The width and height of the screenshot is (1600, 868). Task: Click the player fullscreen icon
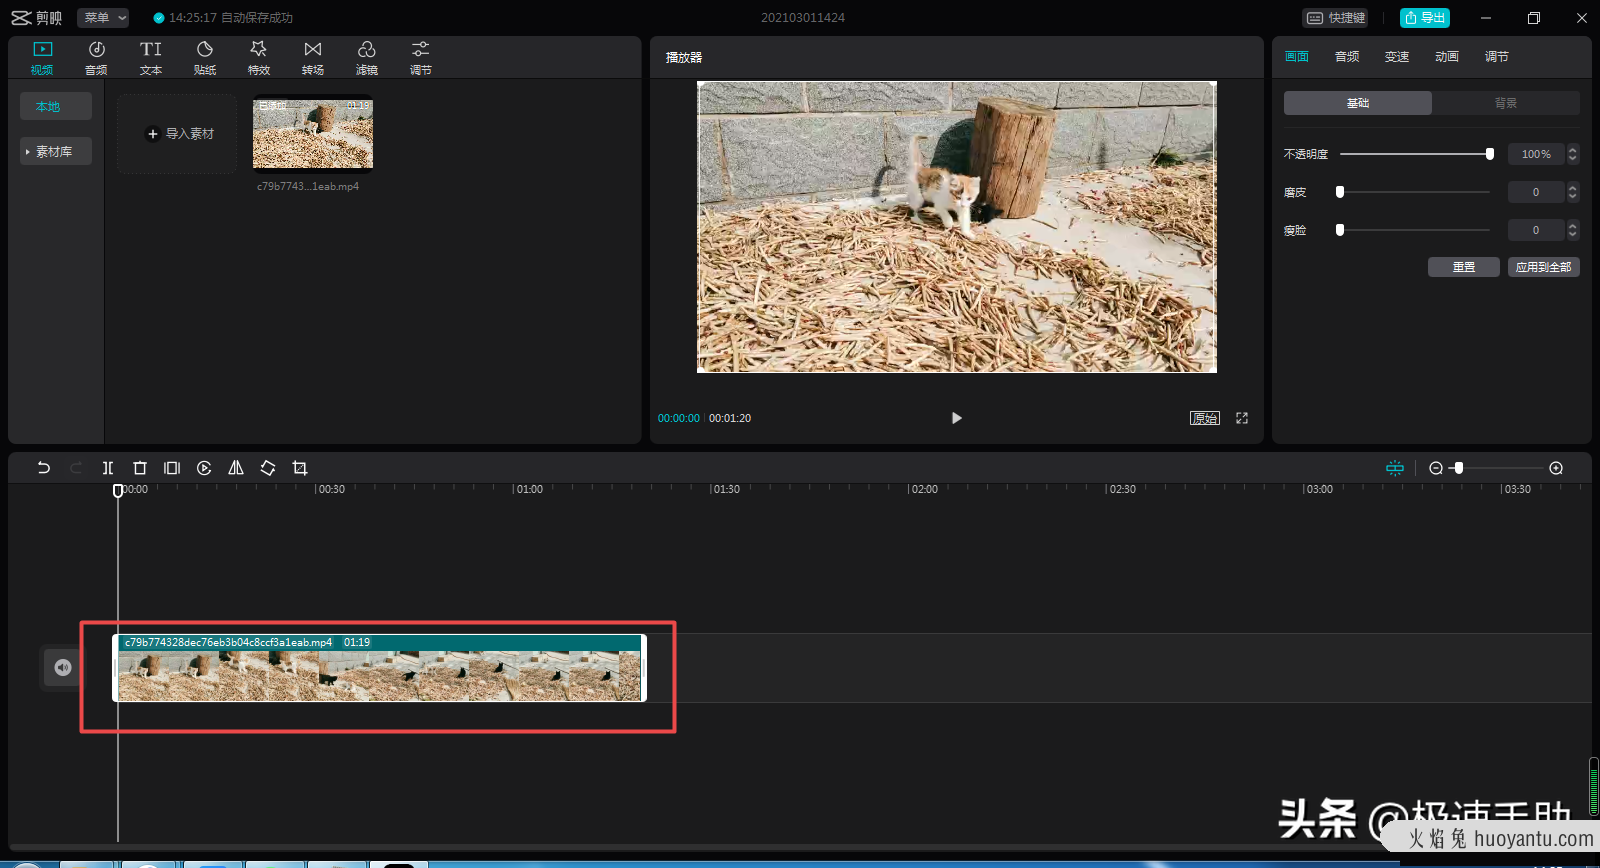pos(1242,418)
